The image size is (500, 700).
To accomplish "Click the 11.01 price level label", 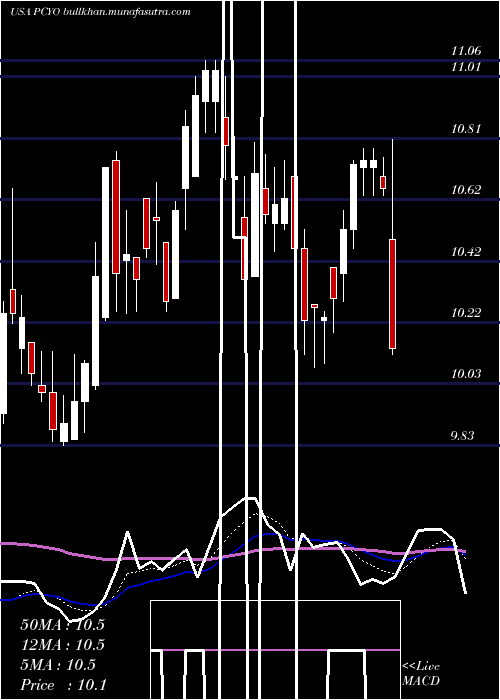I will point(467,67).
